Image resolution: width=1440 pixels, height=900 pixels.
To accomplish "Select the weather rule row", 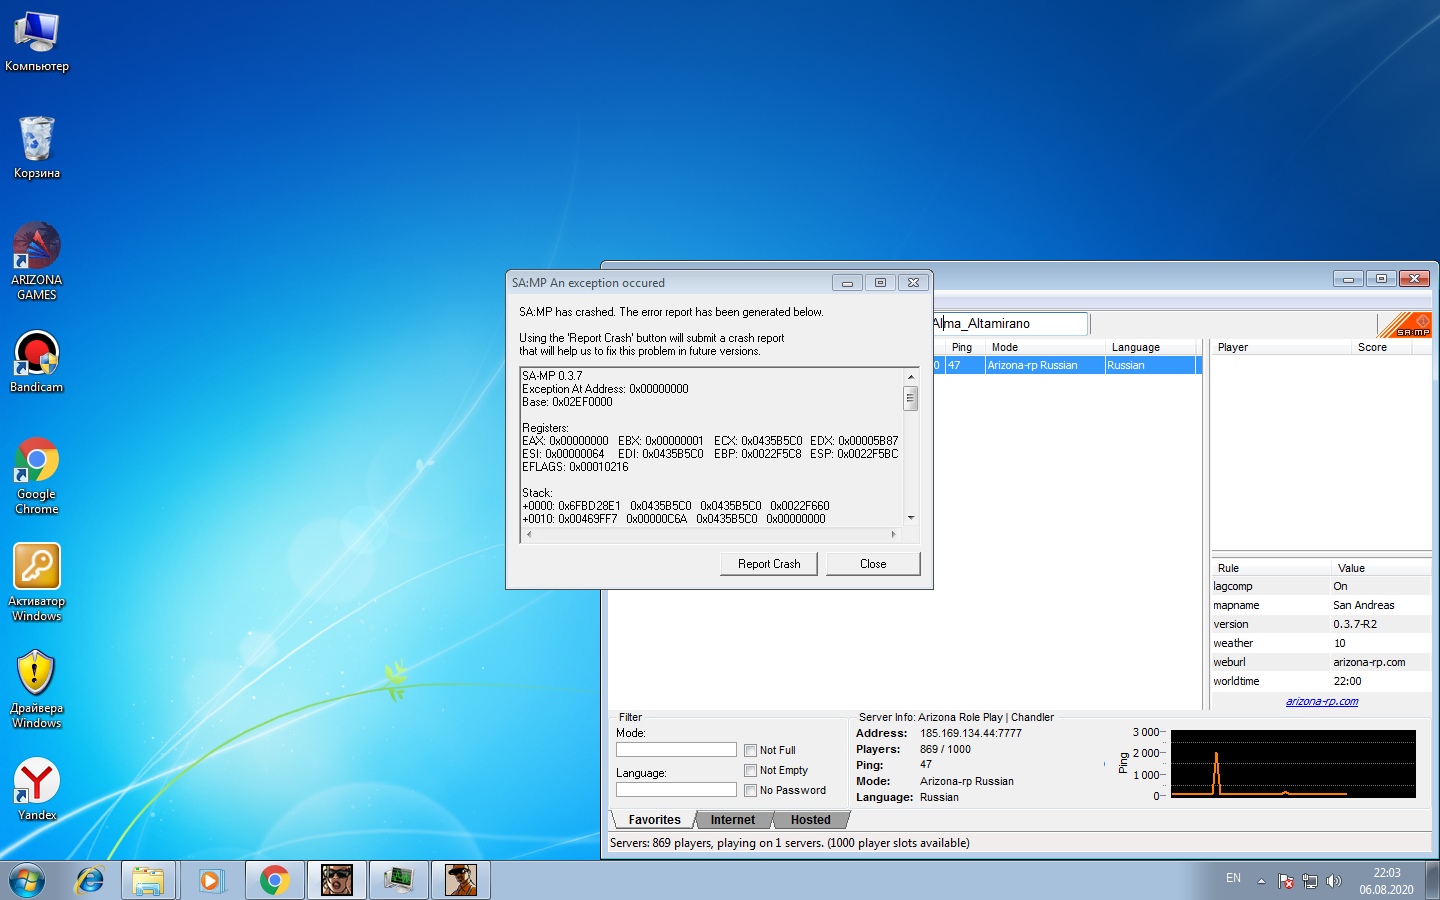I will (x=1321, y=643).
